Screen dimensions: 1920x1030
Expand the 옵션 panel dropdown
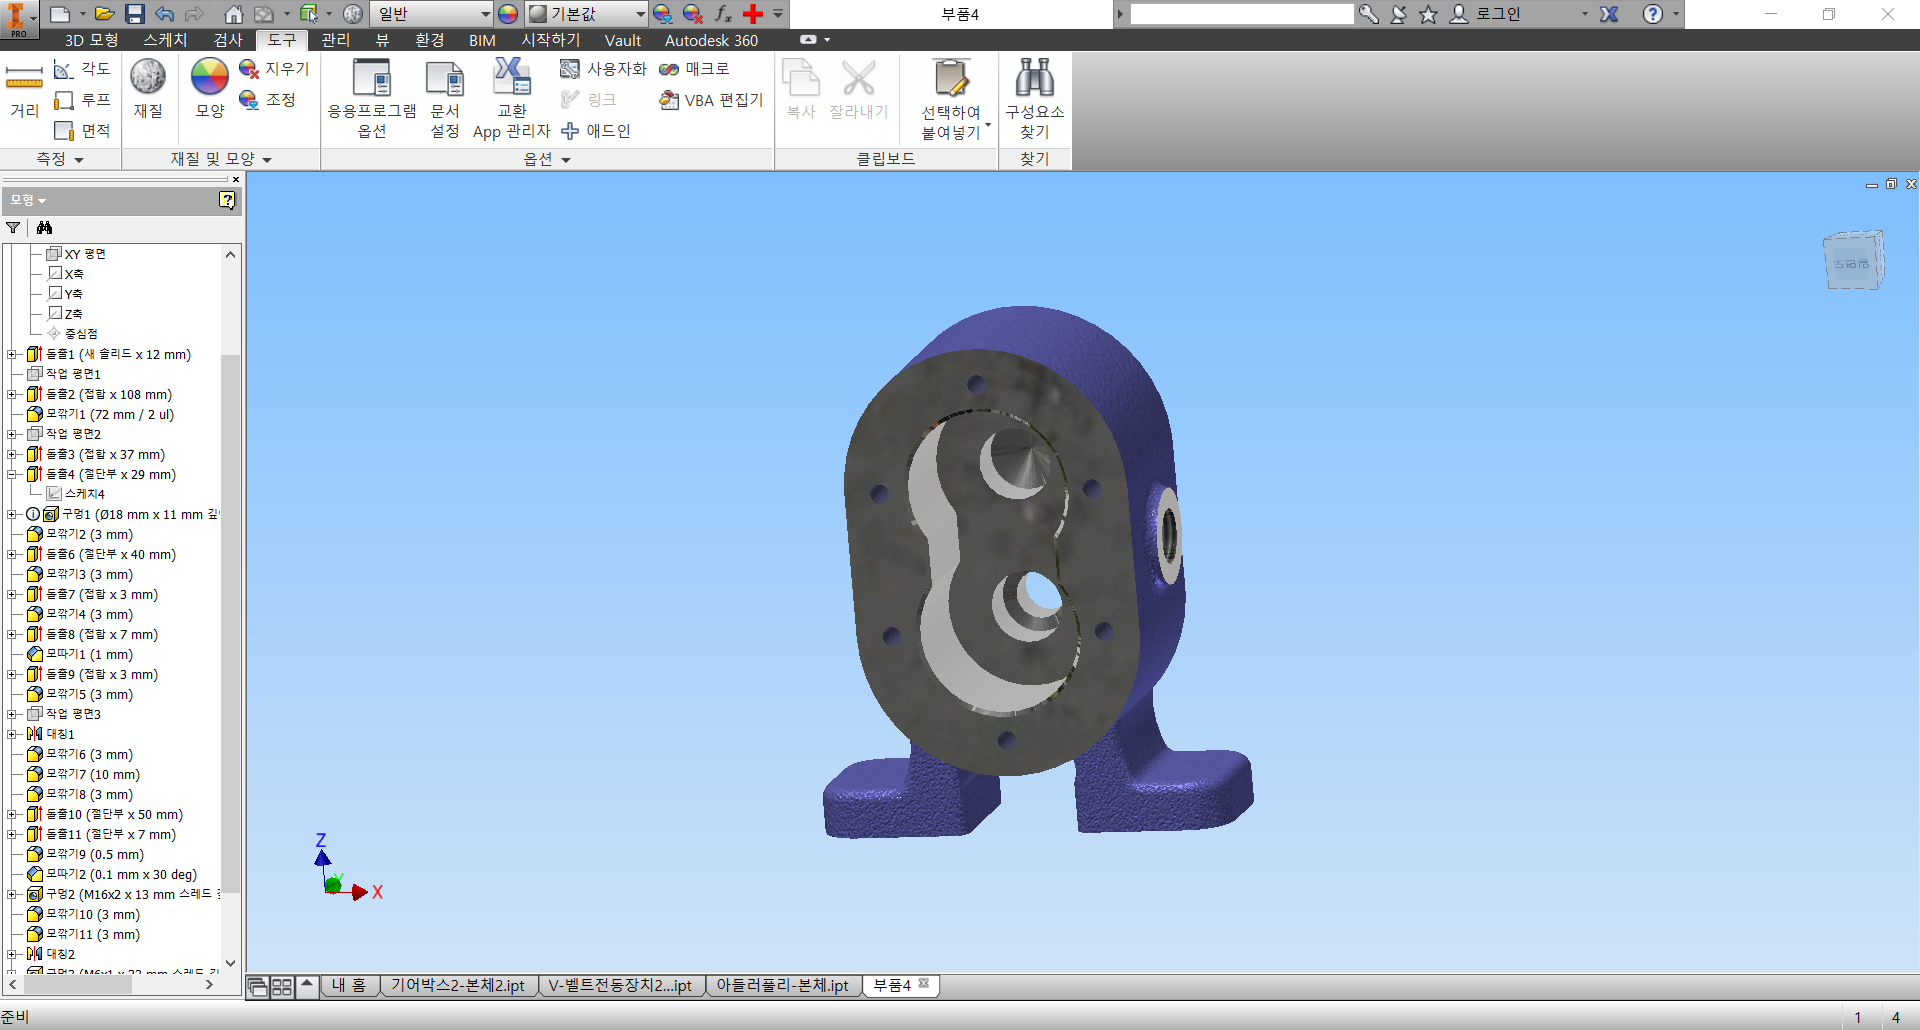547,159
